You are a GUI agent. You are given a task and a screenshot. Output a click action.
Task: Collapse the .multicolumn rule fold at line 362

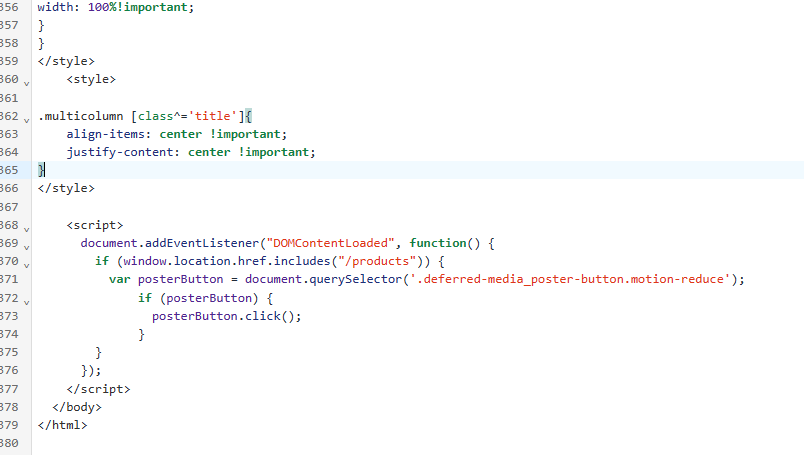(x=27, y=120)
